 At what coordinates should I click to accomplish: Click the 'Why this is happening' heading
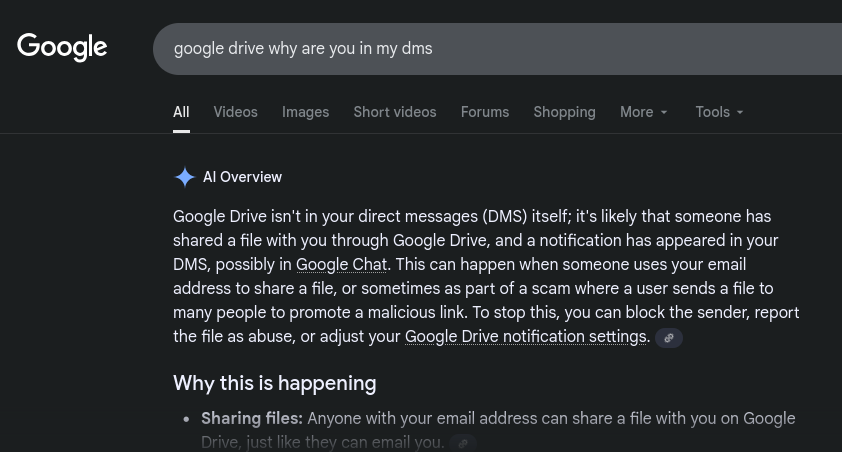[275, 383]
